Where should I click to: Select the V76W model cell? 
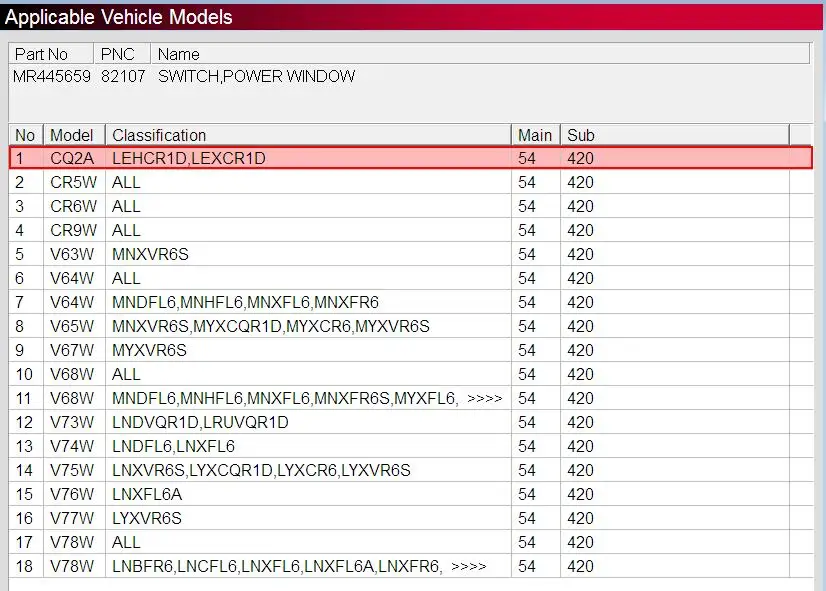click(x=72, y=495)
